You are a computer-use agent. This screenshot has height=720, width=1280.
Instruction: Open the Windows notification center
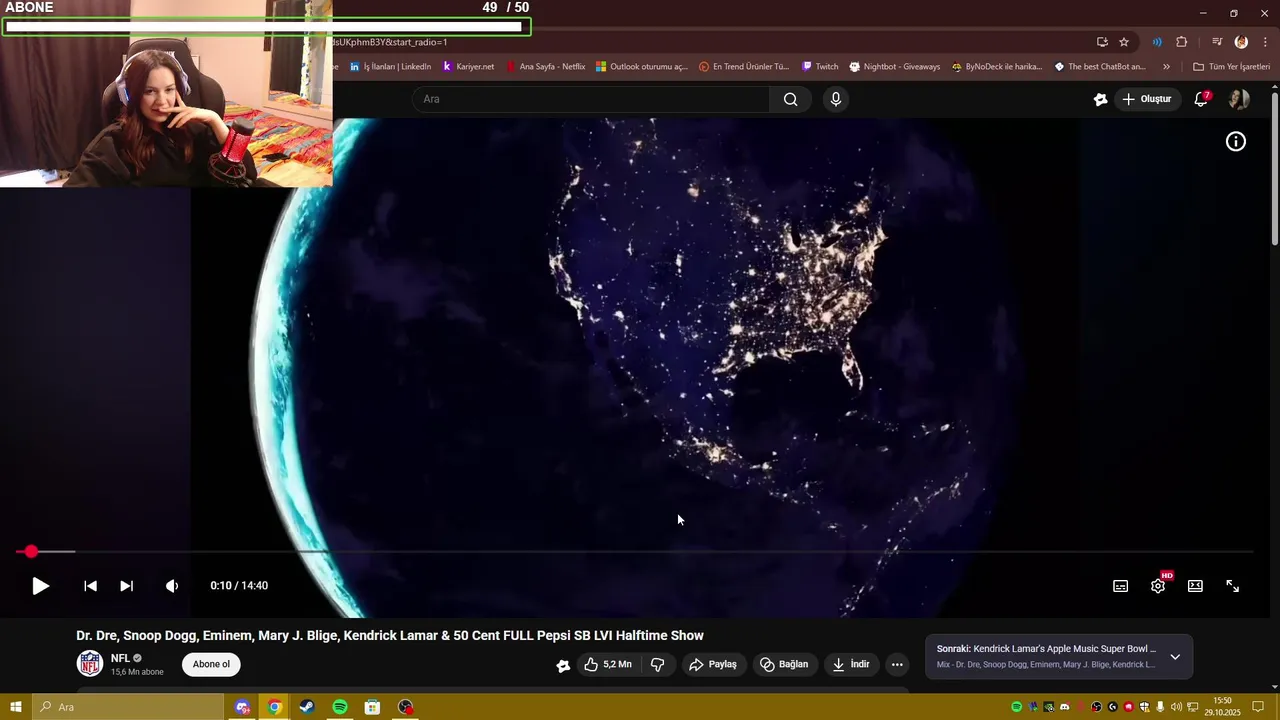[1258, 707]
